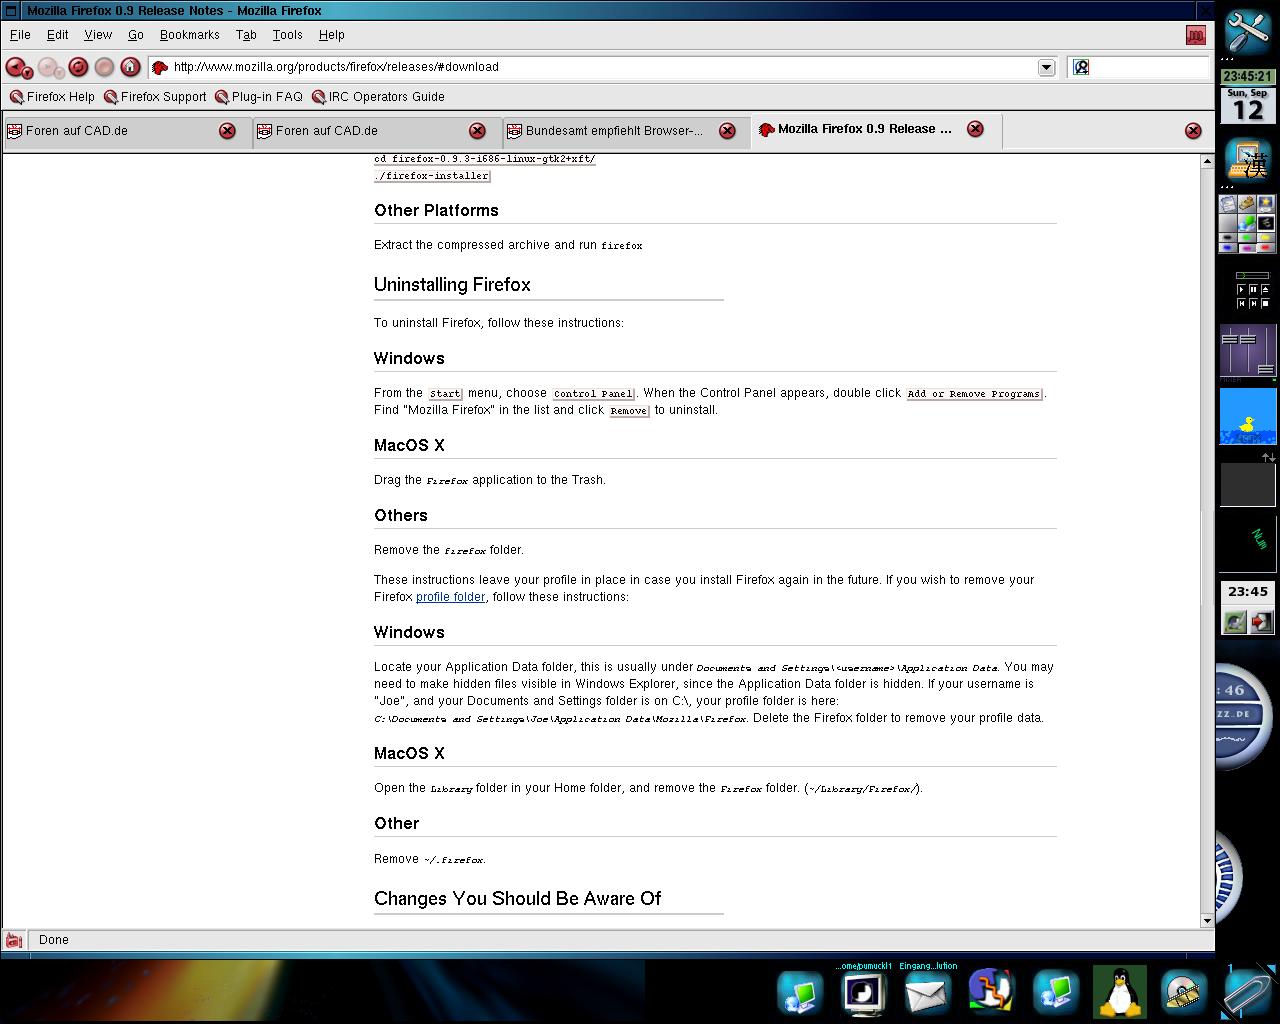The width and height of the screenshot is (1280, 1024).
Task: Open Firefox Support bookmark
Action: 155,97
